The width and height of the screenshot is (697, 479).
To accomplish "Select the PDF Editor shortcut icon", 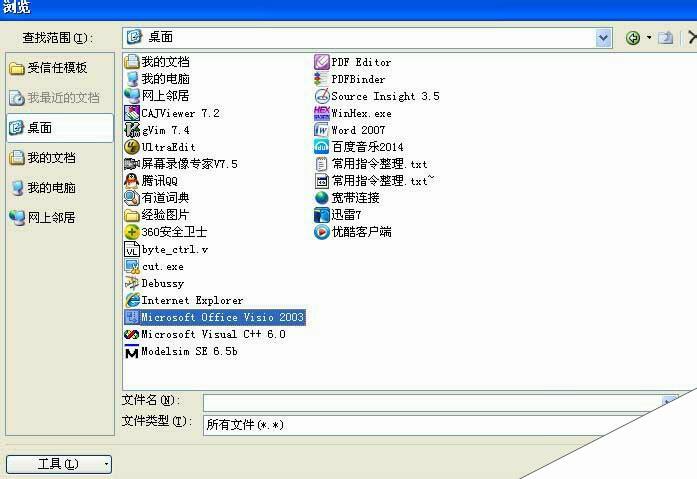I will click(321, 62).
